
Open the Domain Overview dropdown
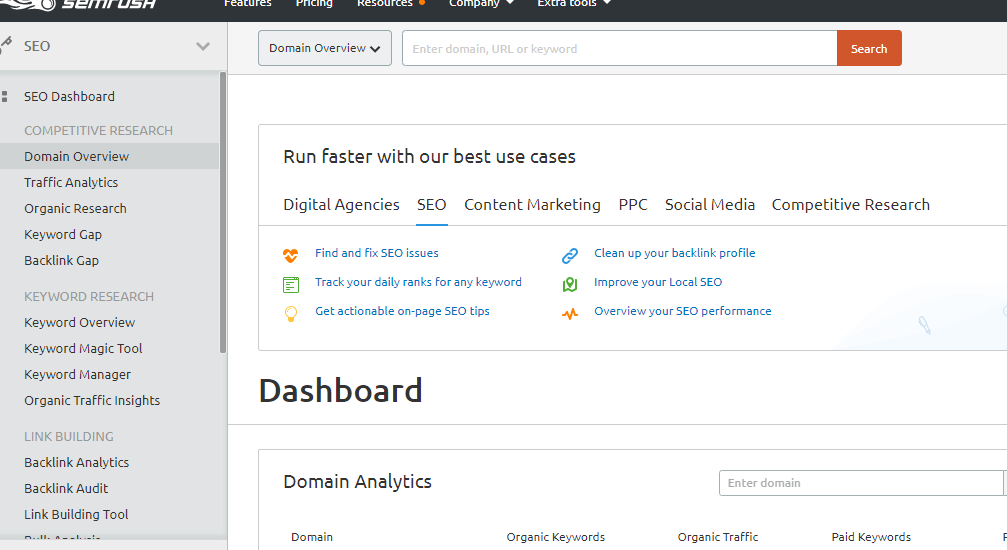pos(325,48)
